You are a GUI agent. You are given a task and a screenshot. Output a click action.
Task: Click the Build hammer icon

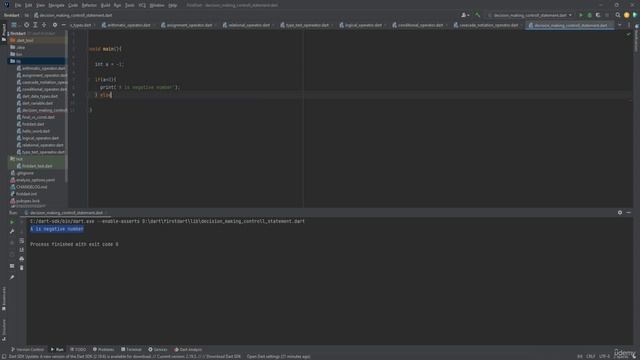tap(477, 15)
